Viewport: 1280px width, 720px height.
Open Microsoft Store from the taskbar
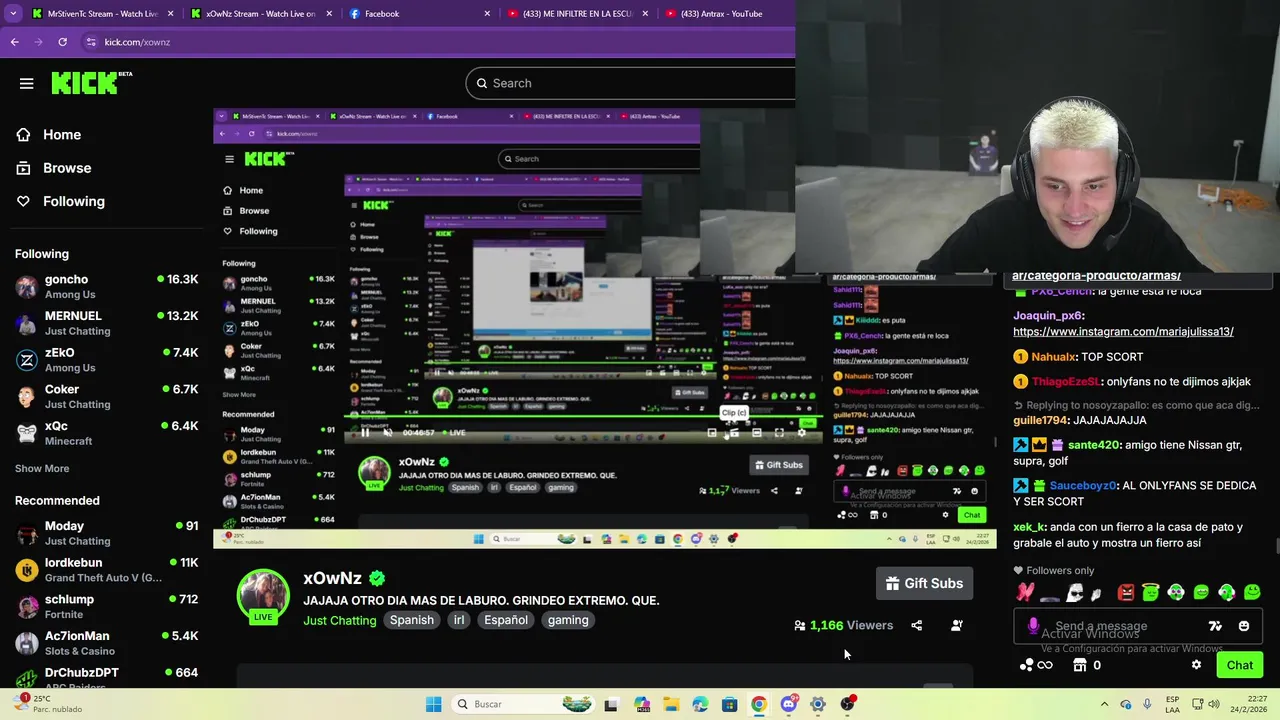[x=730, y=704]
